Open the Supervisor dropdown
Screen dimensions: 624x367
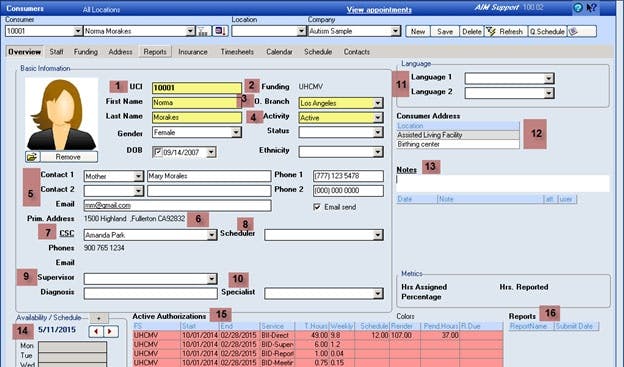point(212,279)
